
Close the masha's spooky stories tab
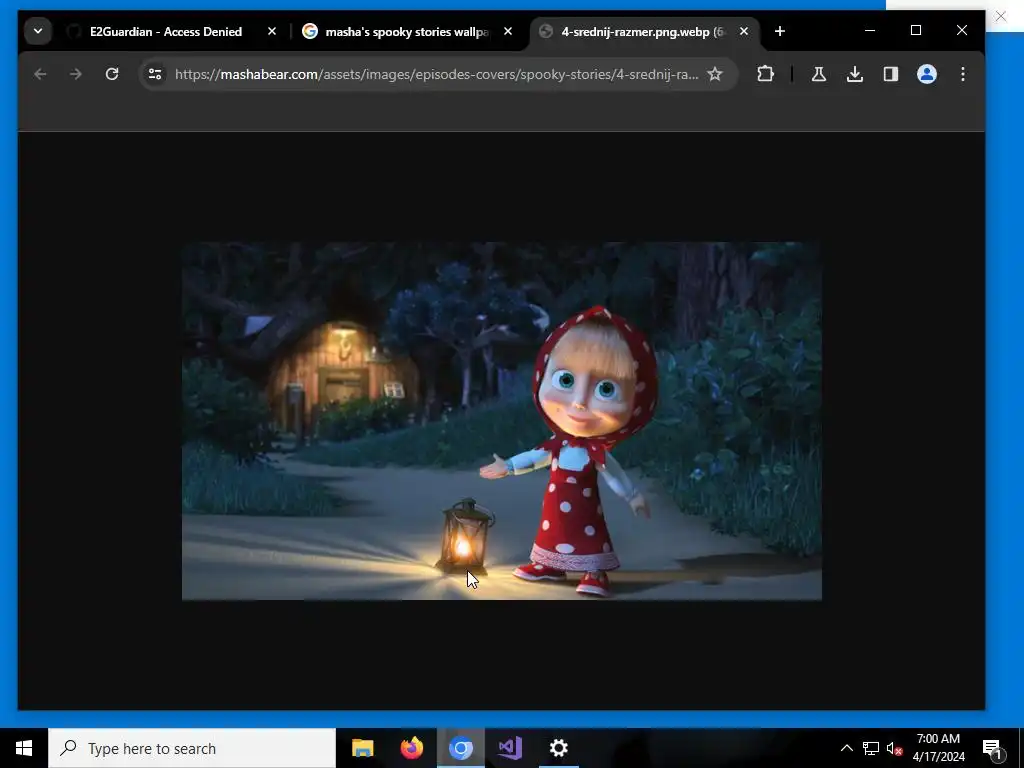point(508,31)
